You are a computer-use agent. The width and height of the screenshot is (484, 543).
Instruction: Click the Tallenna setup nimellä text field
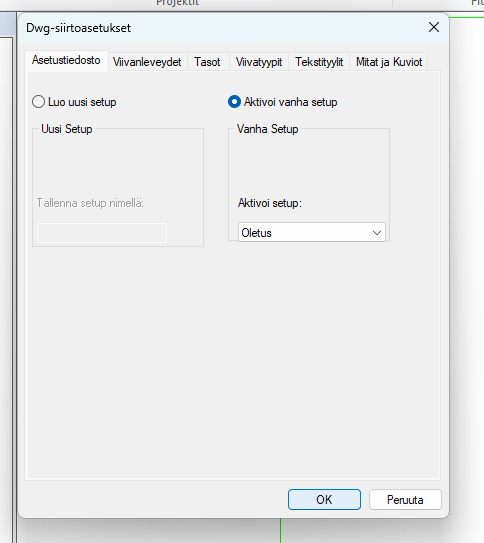[102, 233]
